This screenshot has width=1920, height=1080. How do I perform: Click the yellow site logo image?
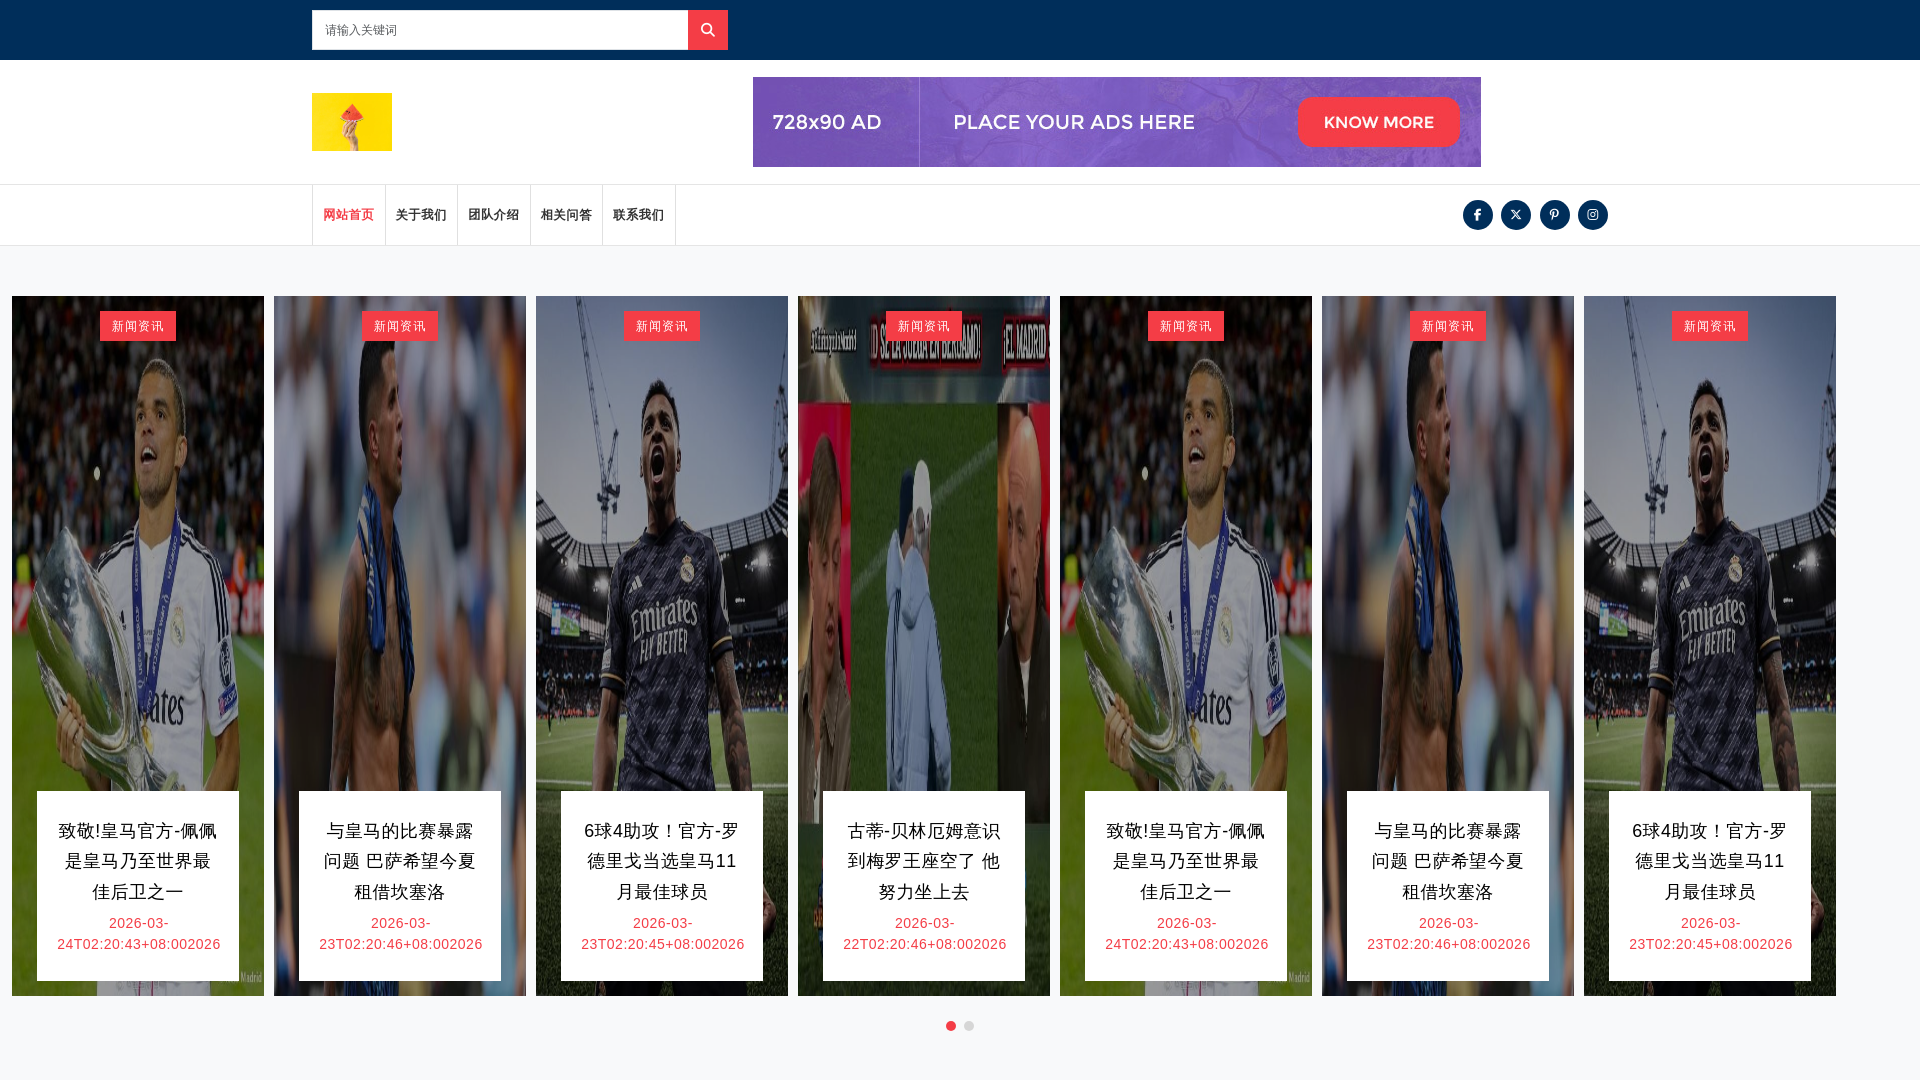click(352, 122)
